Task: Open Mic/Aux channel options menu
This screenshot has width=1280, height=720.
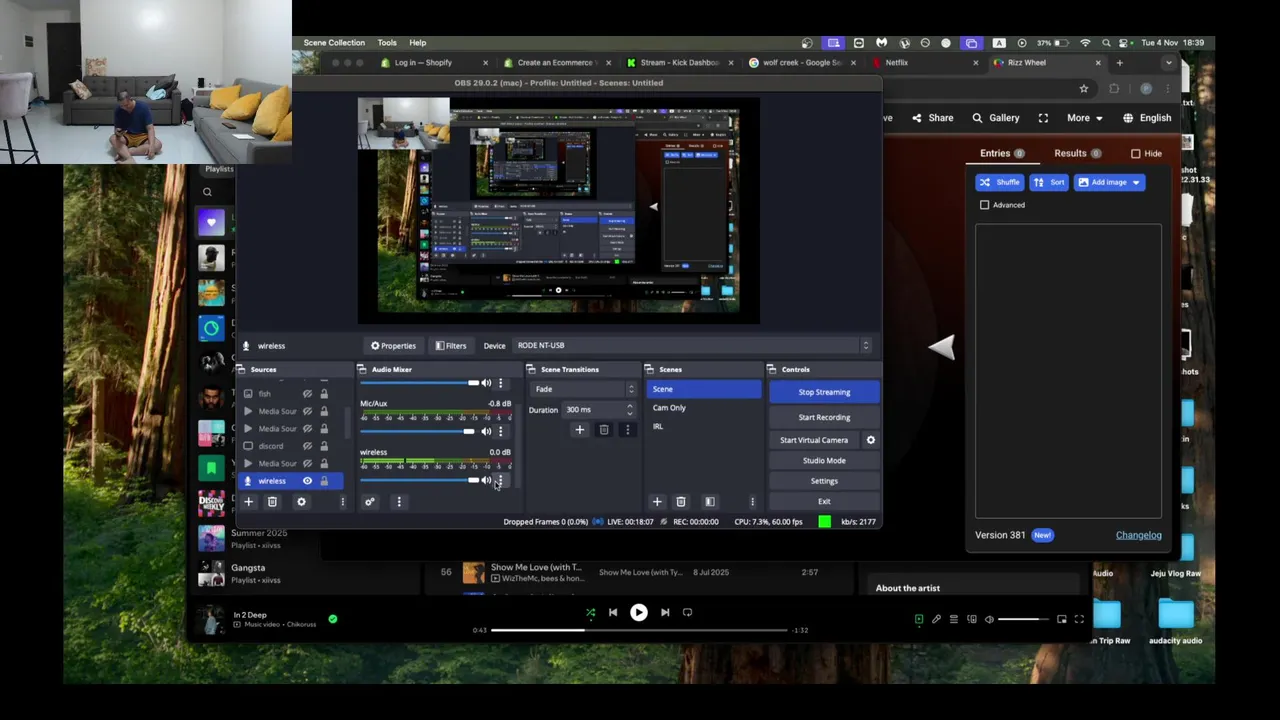Action: click(x=500, y=431)
